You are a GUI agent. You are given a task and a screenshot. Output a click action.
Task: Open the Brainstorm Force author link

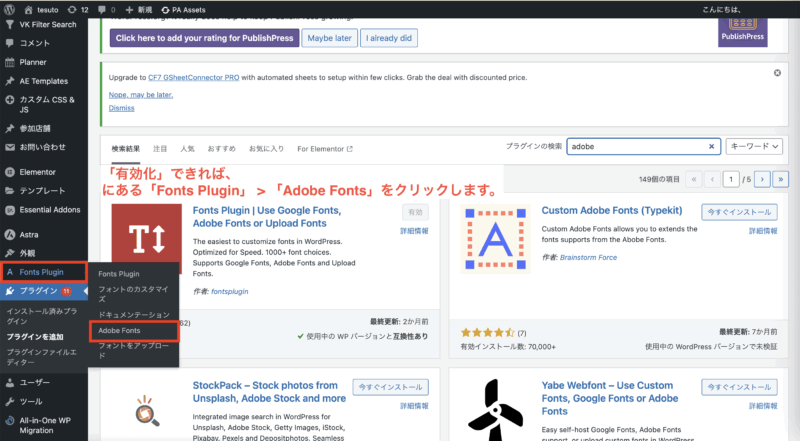pyautogui.click(x=588, y=257)
